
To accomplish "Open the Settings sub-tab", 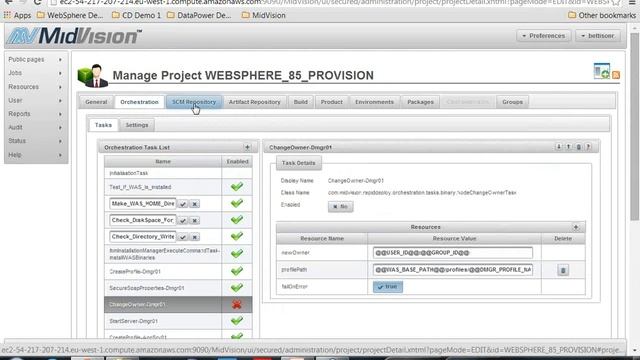I will click(x=137, y=125).
